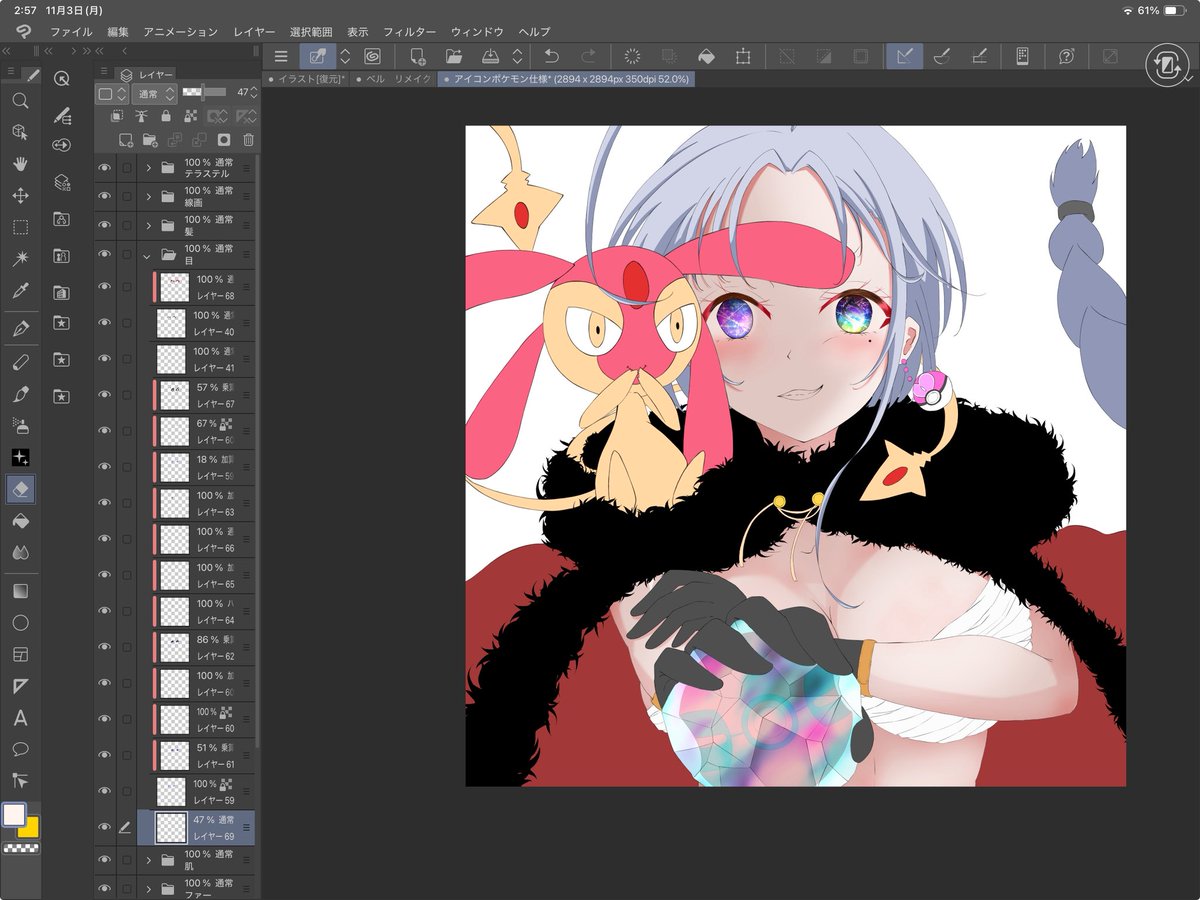The height and width of the screenshot is (900, 1200).
Task: Toggle Clip to Layer Below icon
Action: click(x=117, y=116)
